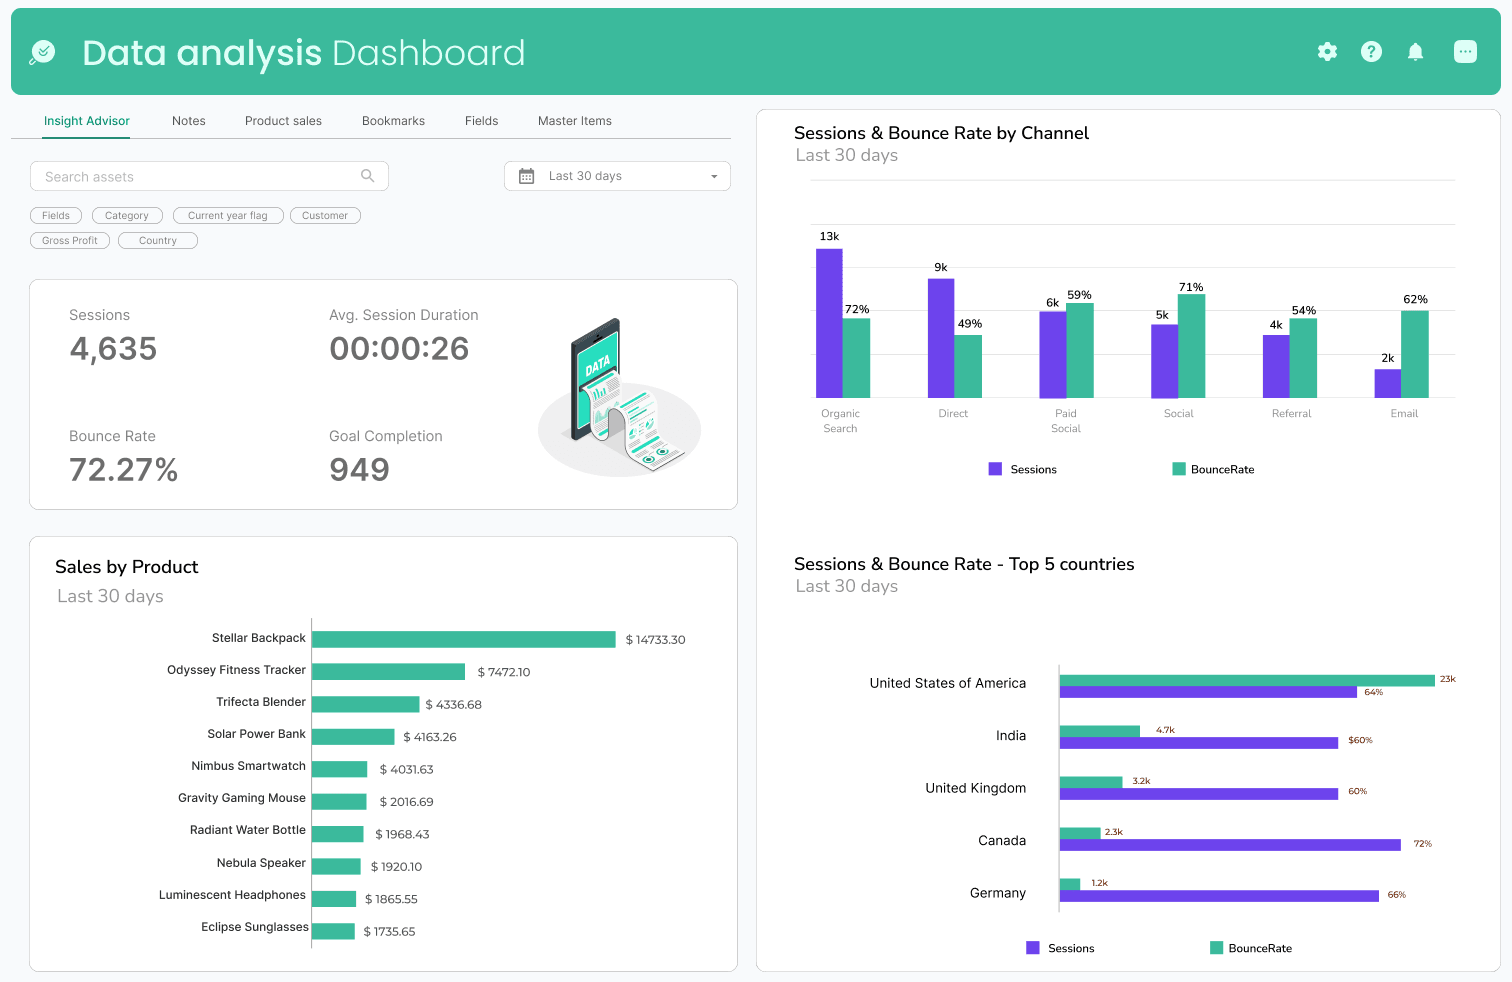
Task: Select the purple Sessions legend swatch
Action: tap(993, 468)
